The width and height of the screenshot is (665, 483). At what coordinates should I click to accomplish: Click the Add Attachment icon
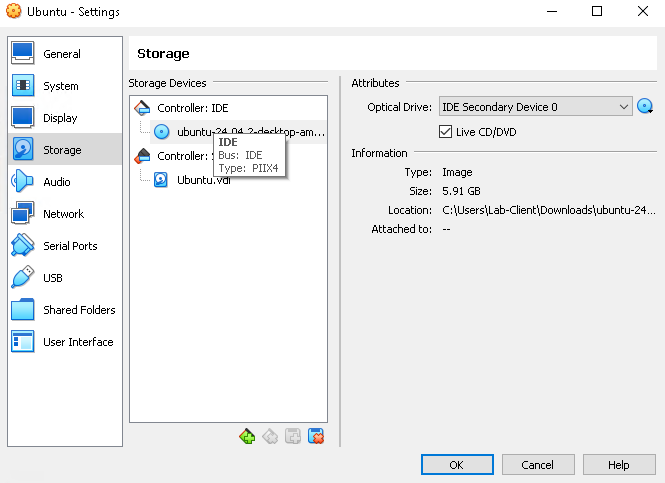[x=293, y=436]
